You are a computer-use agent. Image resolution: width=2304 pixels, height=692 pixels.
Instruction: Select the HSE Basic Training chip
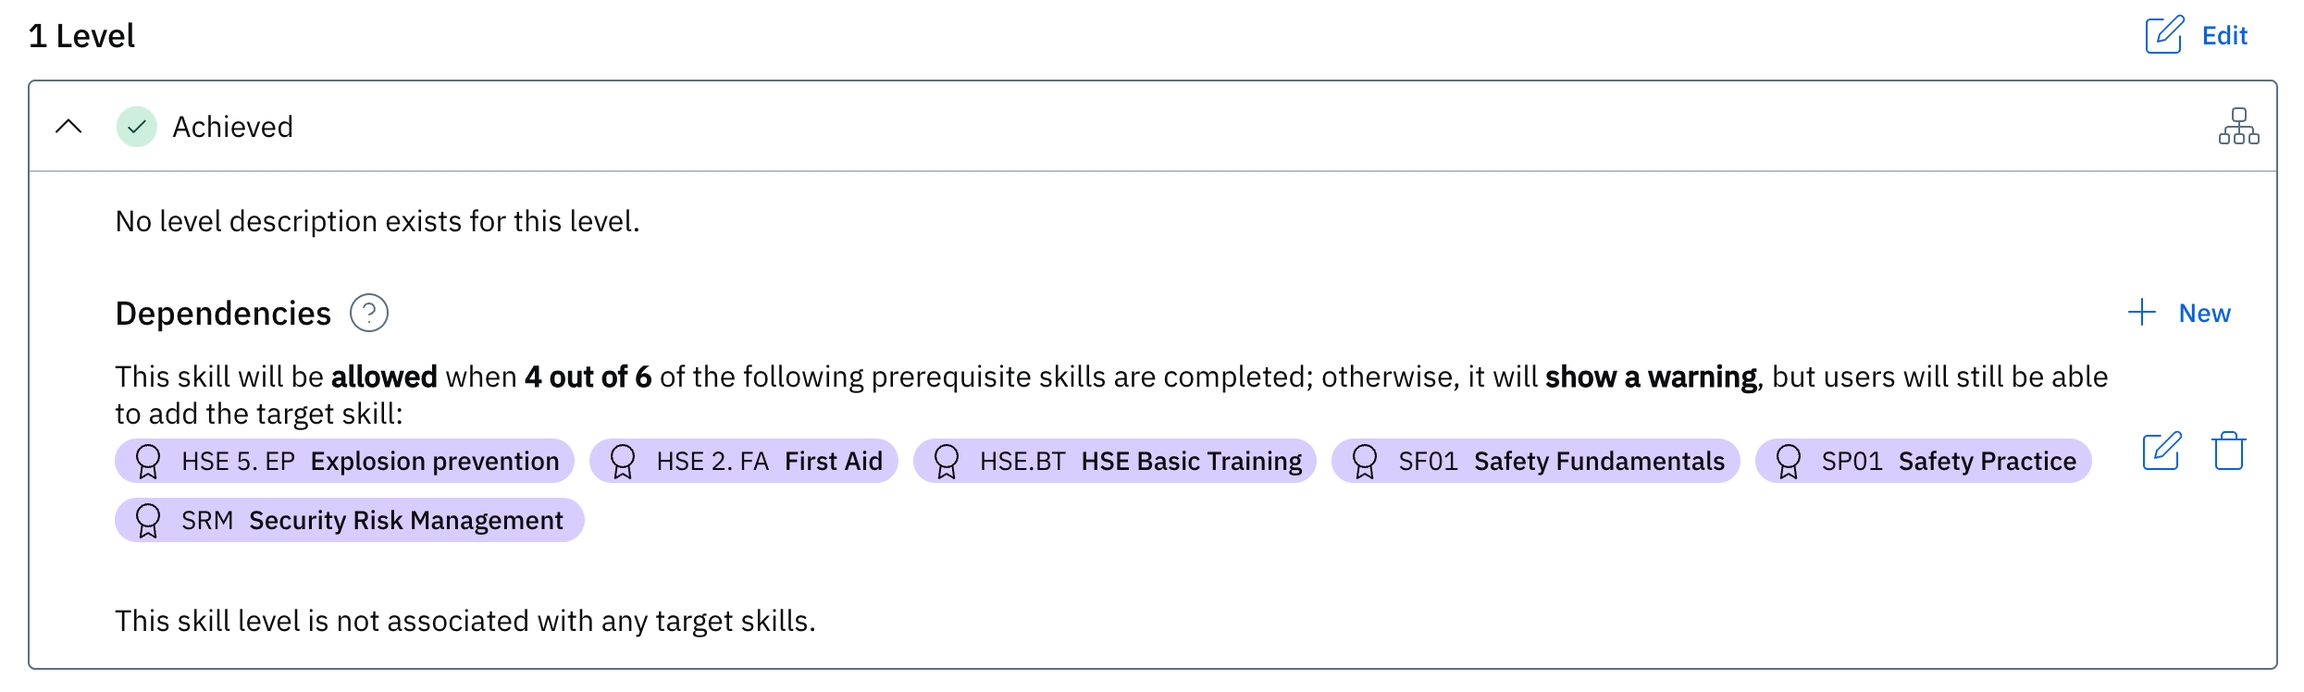[x=1114, y=461]
